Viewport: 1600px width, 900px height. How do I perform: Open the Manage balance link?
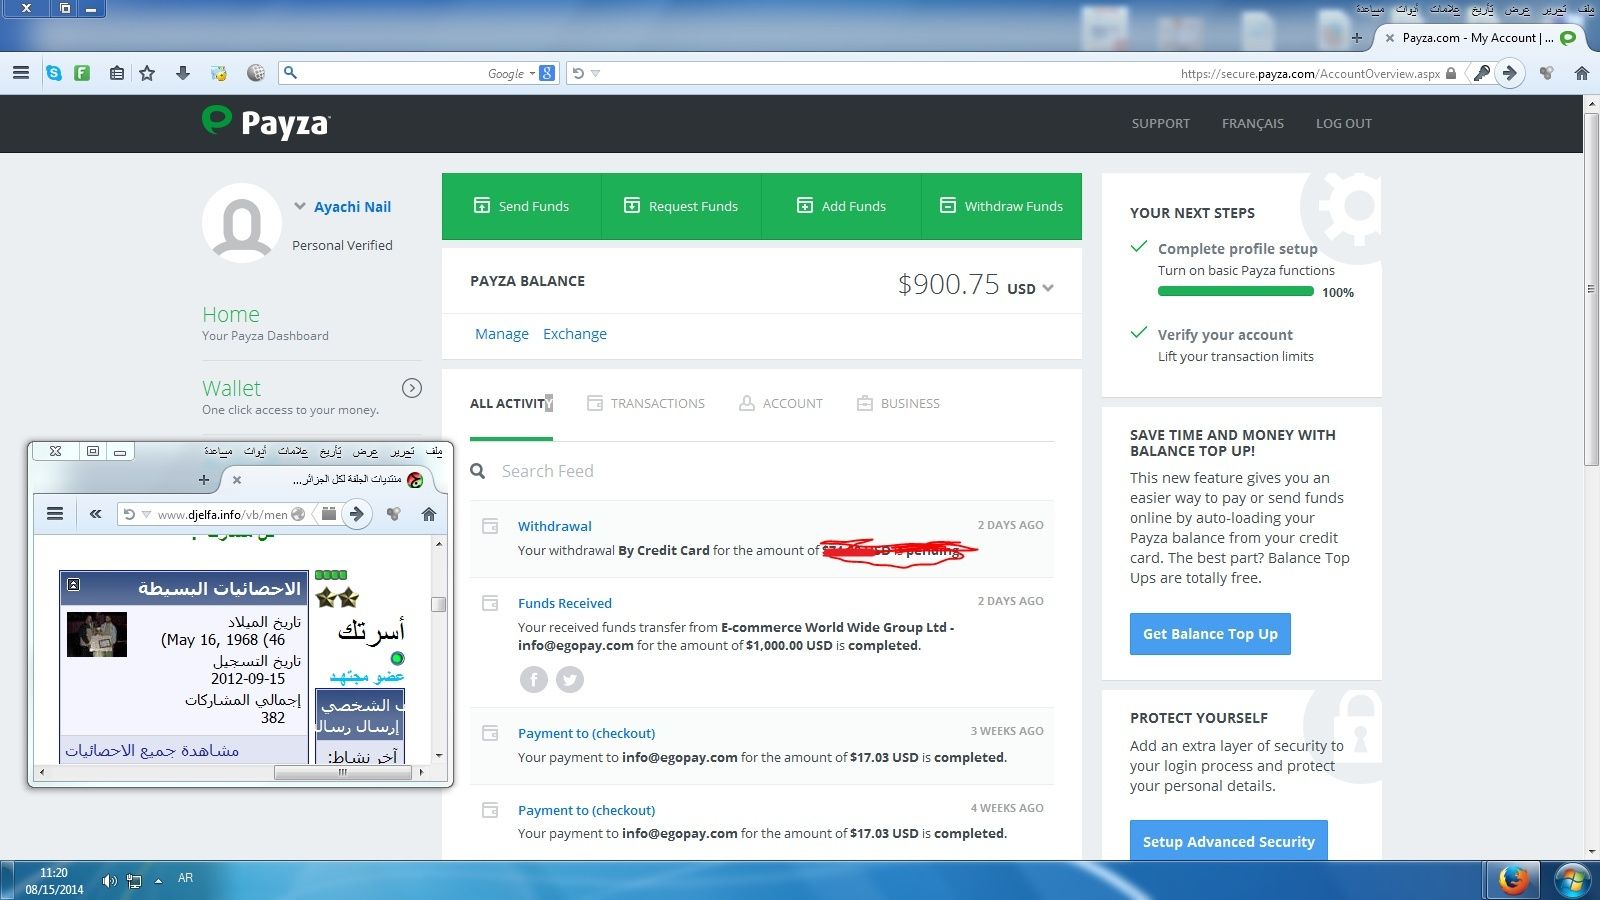click(x=502, y=334)
